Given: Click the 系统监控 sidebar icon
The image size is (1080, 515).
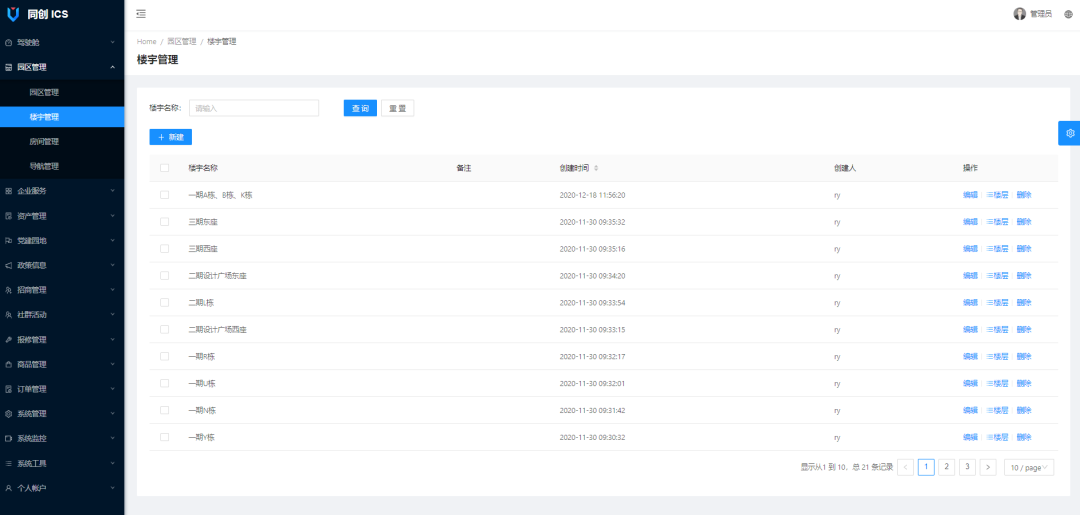Looking at the screenshot, I should (8, 439).
